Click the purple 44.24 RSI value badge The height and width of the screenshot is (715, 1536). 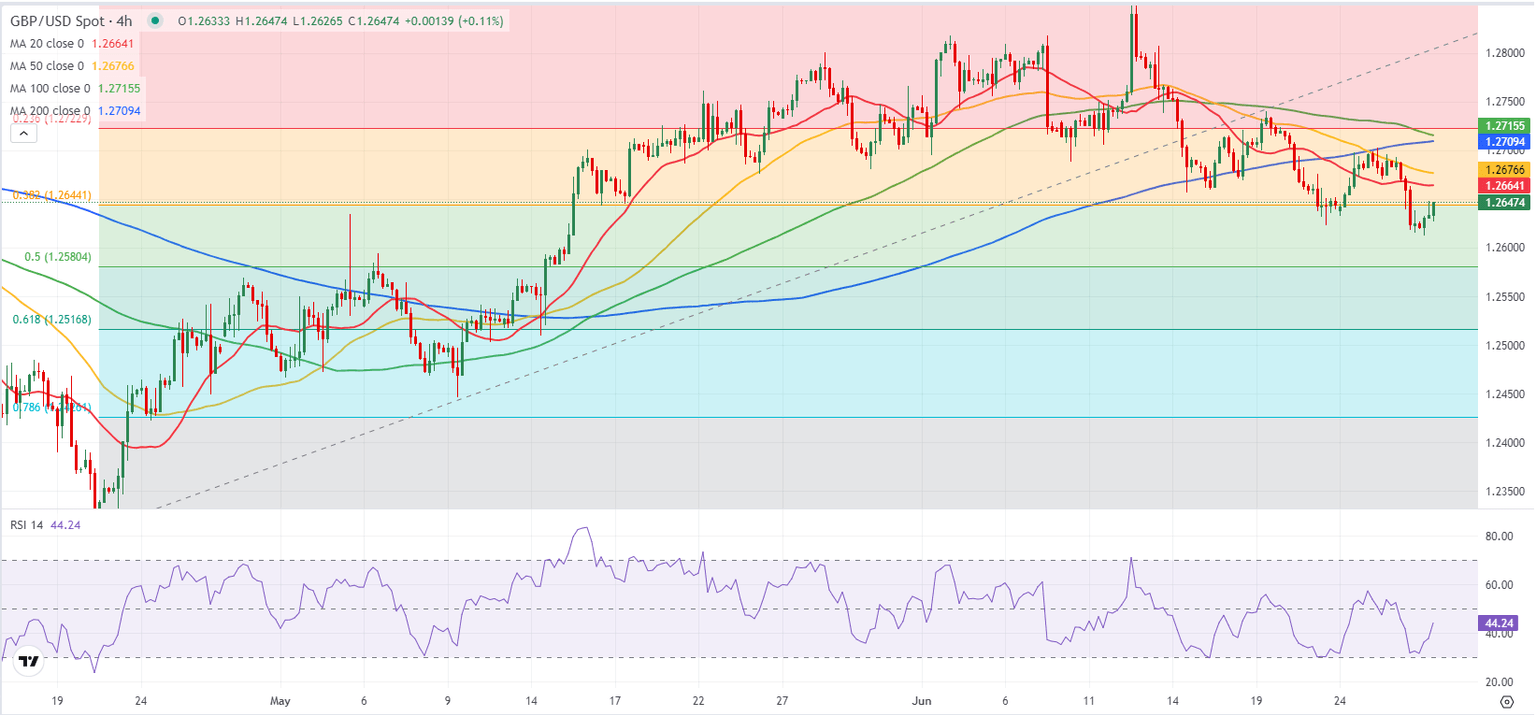click(1497, 624)
